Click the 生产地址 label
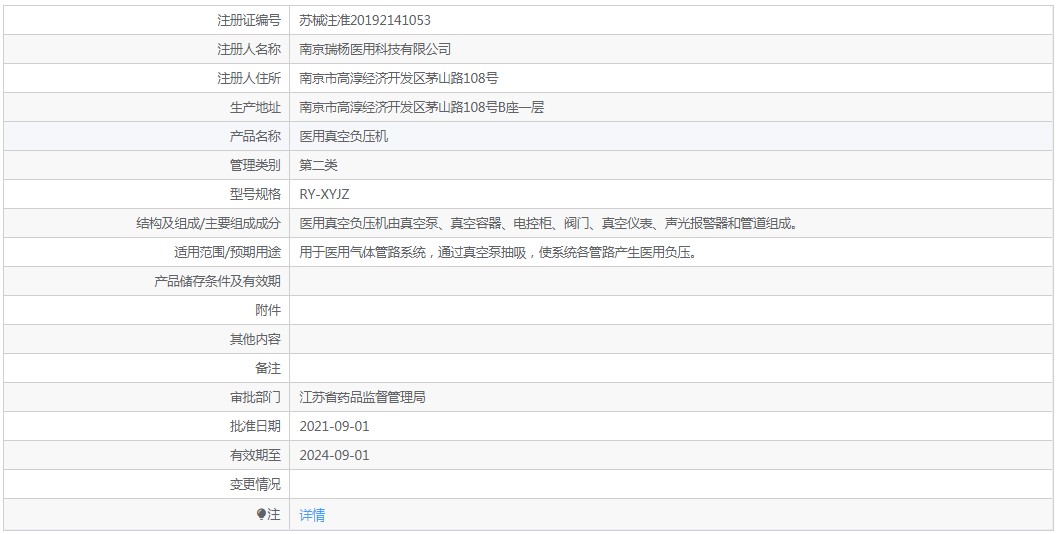Viewport: 1058px width, 534px height. point(255,107)
